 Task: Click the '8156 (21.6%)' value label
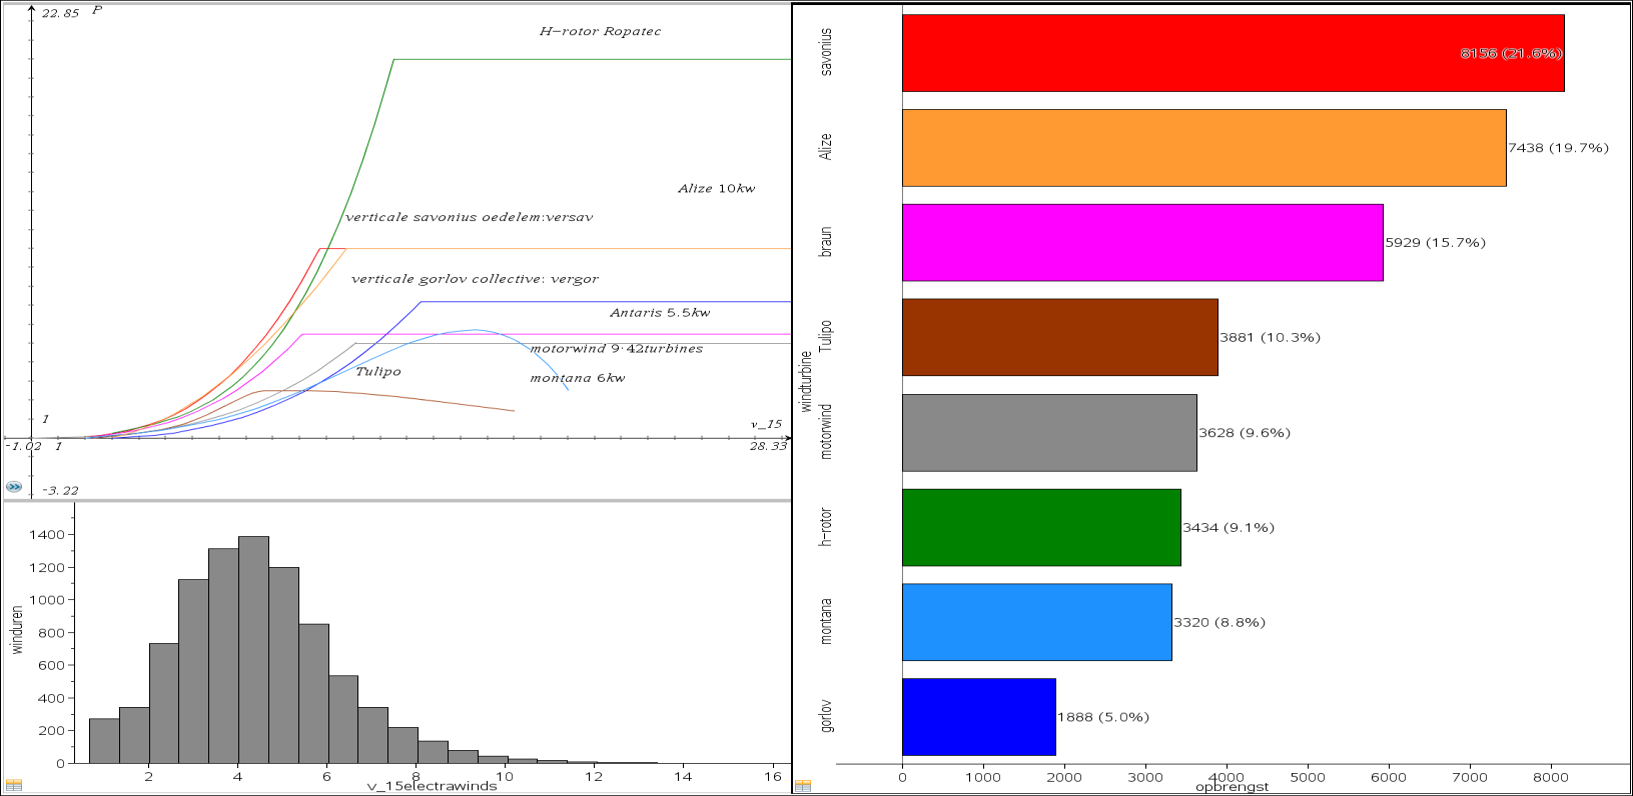click(x=1511, y=53)
